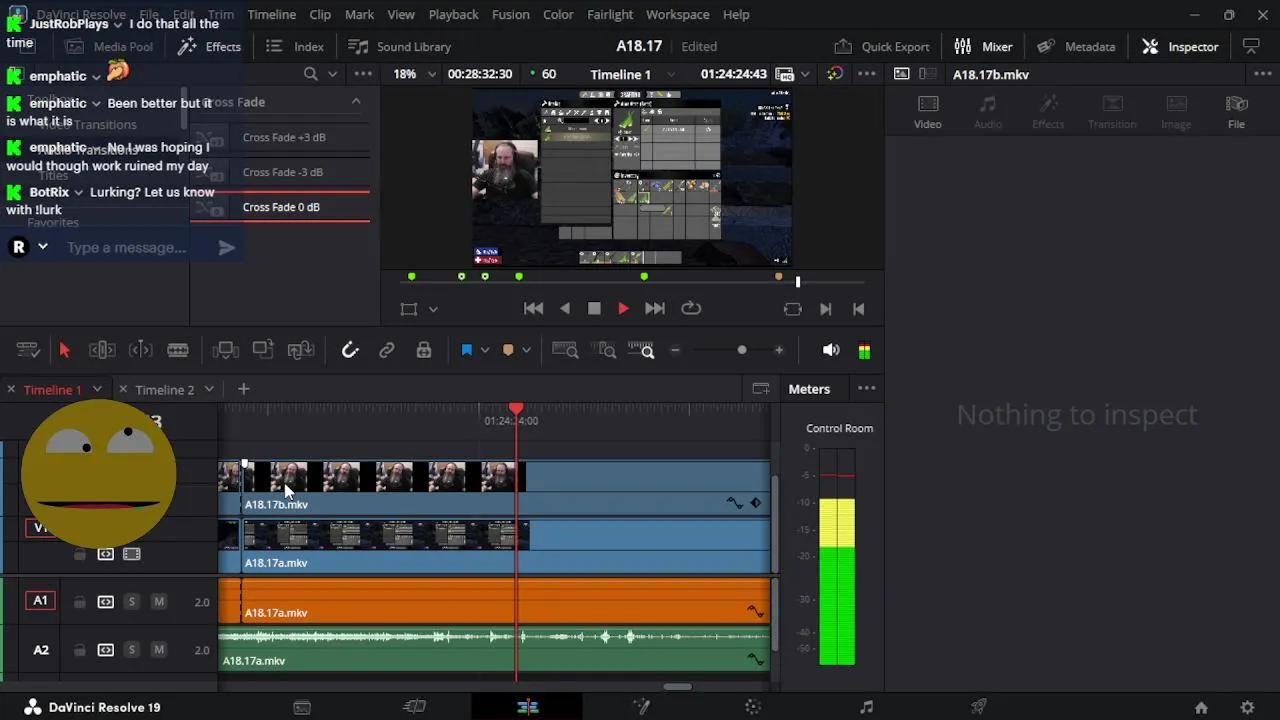This screenshot has width=1280, height=720.
Task: Mute audio track A2
Action: tap(158, 650)
